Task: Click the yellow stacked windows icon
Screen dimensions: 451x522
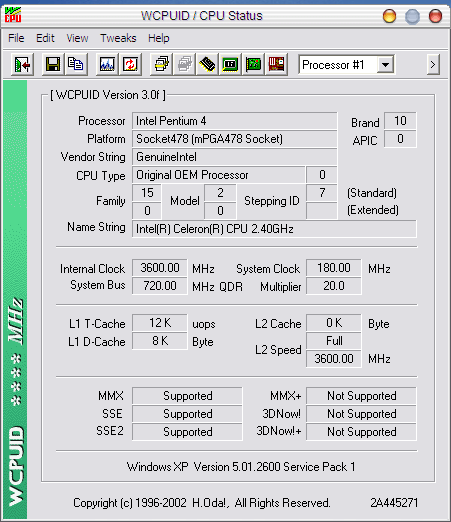Action: click(161, 64)
